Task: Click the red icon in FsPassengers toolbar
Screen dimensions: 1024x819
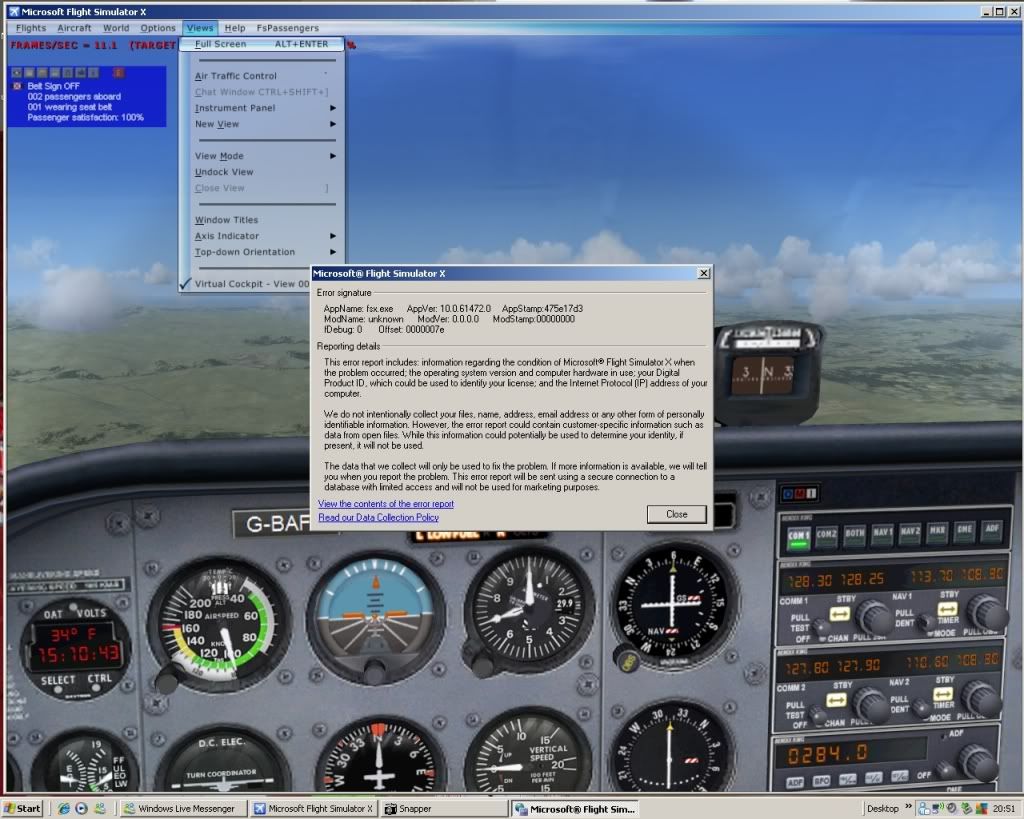Action: coord(118,72)
